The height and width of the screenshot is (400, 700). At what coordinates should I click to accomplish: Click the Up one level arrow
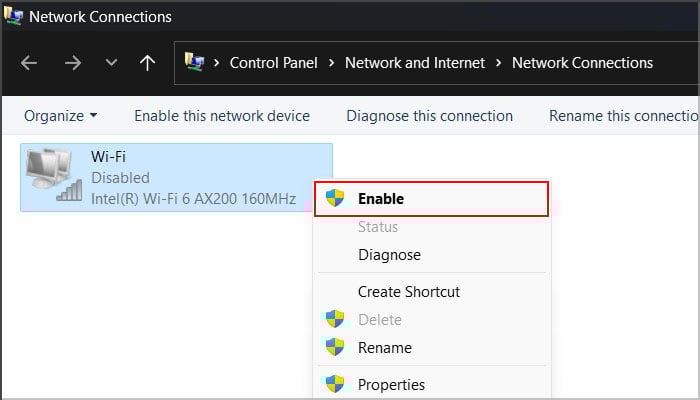[148, 63]
